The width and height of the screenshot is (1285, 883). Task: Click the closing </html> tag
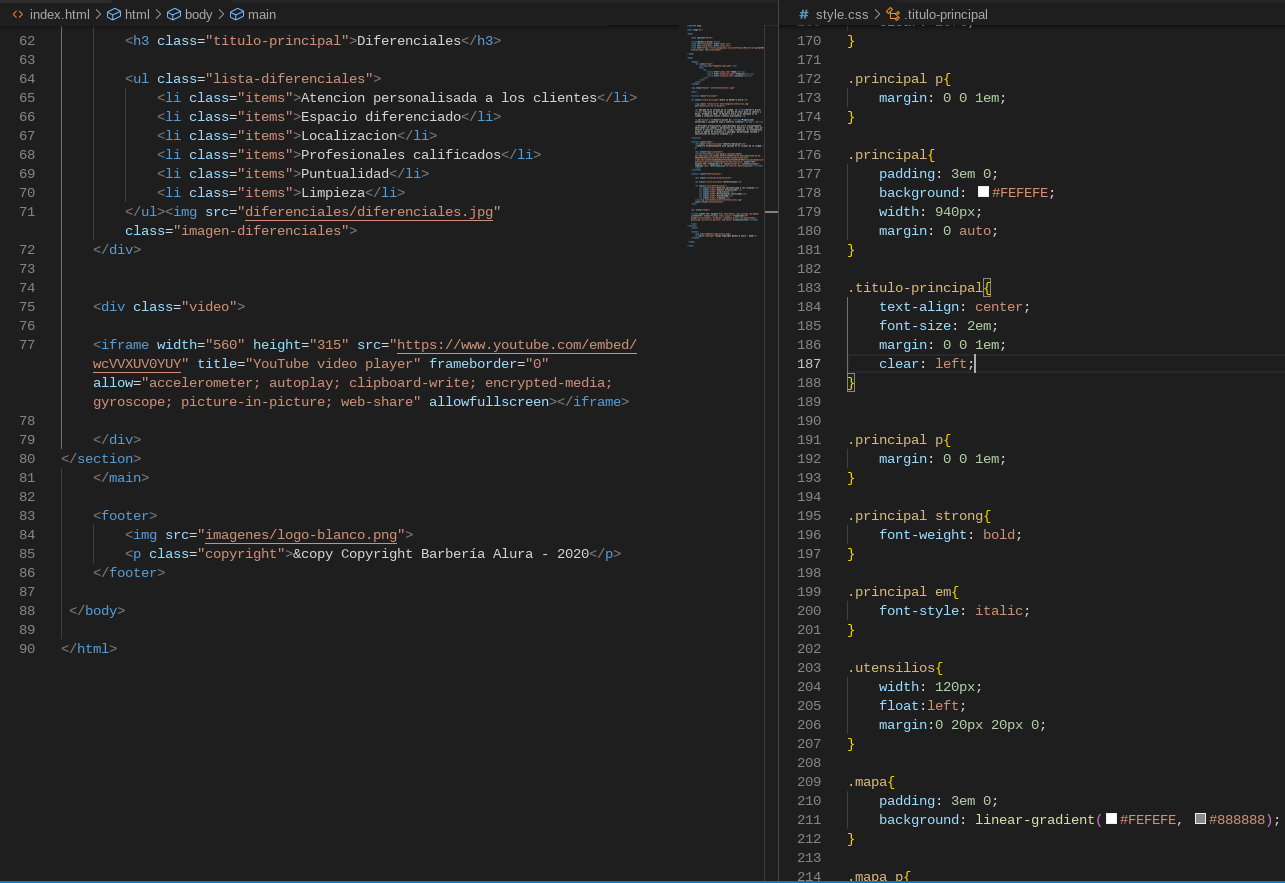click(89, 649)
